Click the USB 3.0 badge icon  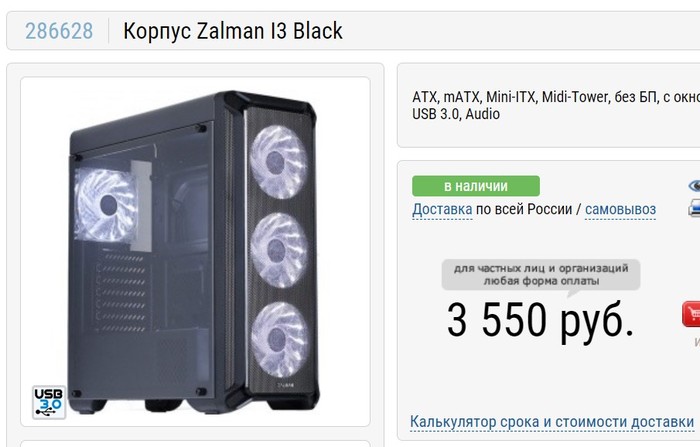pos(49,402)
